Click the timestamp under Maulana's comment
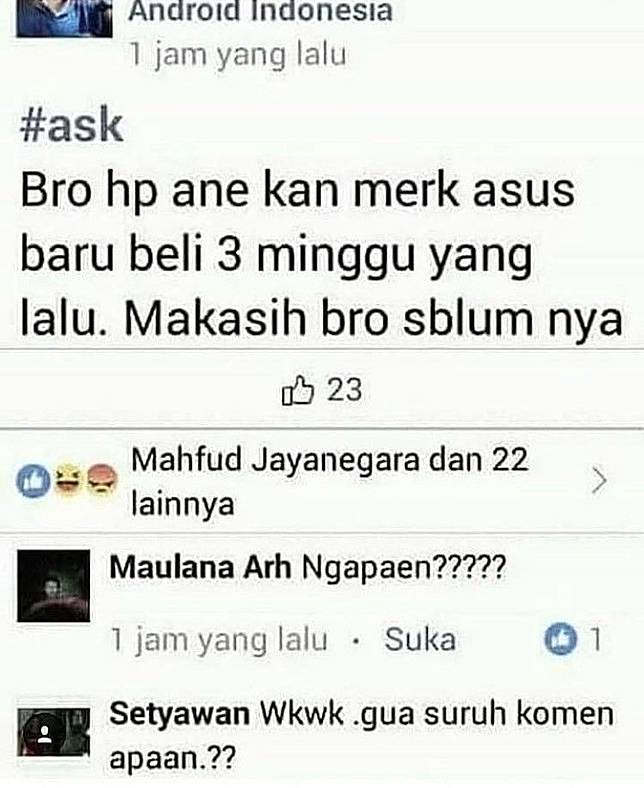 (219, 640)
